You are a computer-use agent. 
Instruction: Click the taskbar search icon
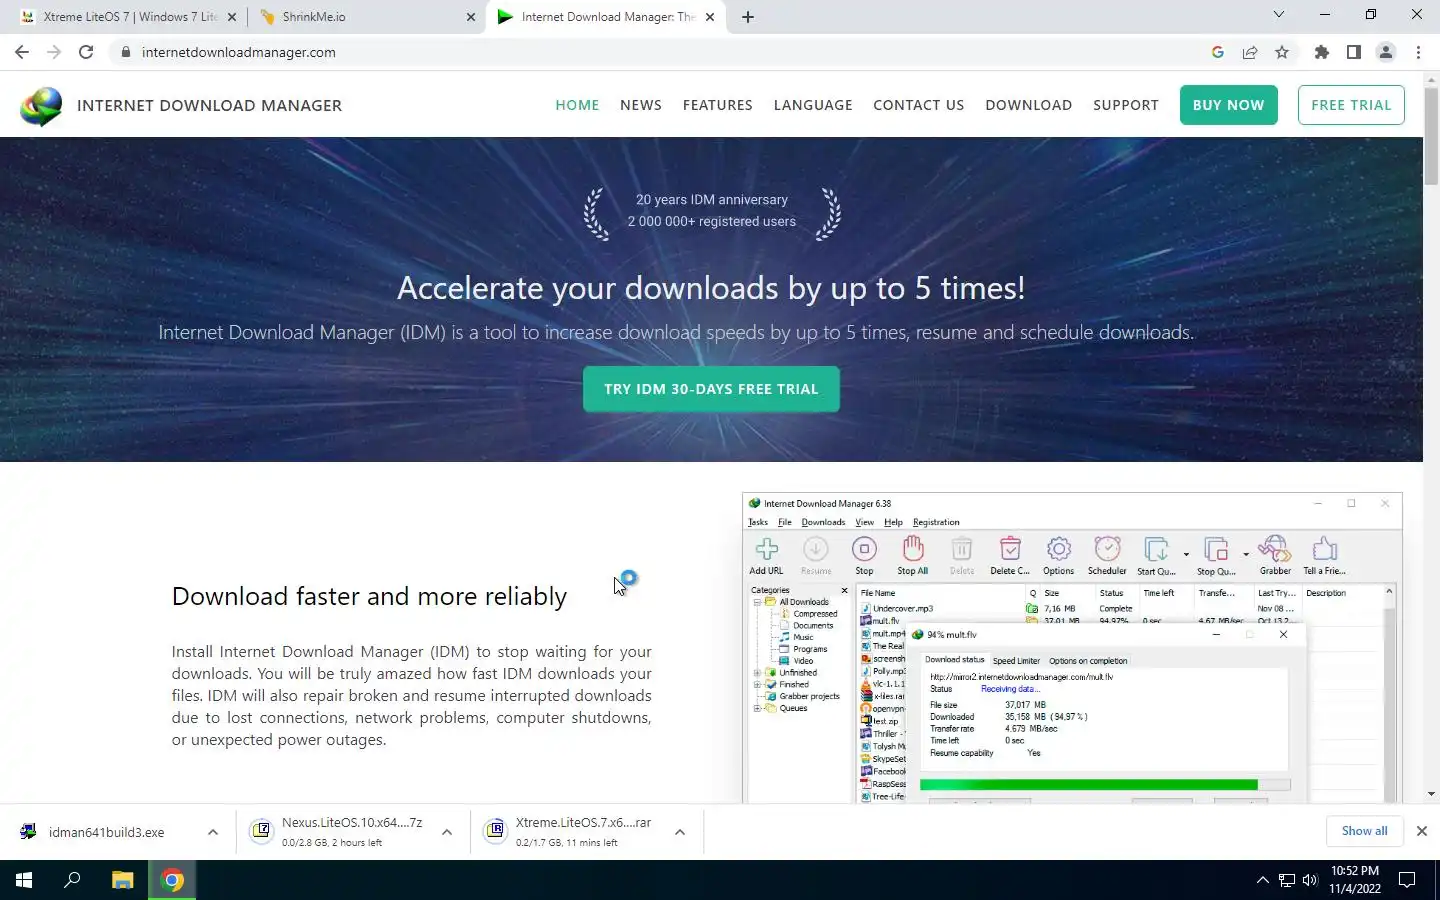point(72,880)
